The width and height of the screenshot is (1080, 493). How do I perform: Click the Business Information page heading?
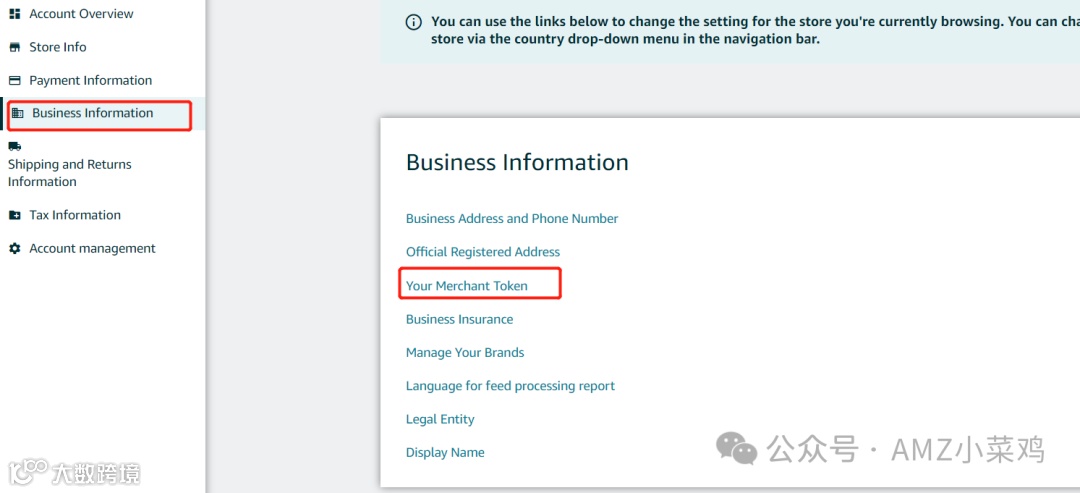point(517,162)
